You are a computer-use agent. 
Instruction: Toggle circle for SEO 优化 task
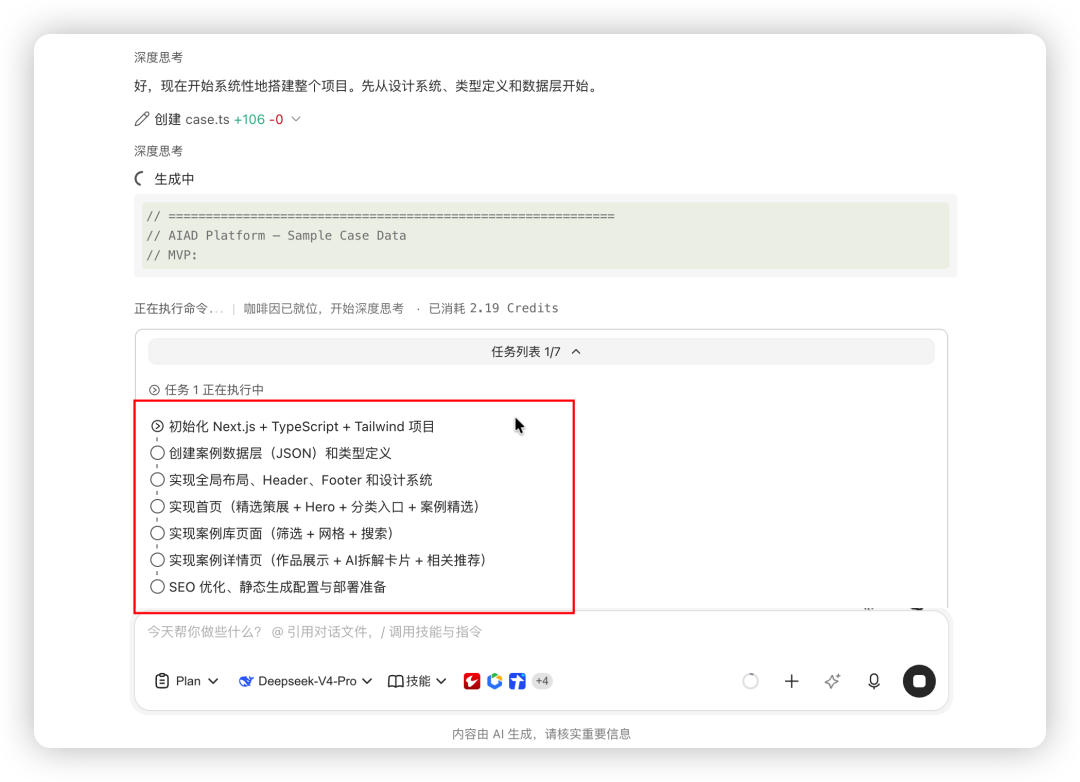pyautogui.click(x=157, y=587)
